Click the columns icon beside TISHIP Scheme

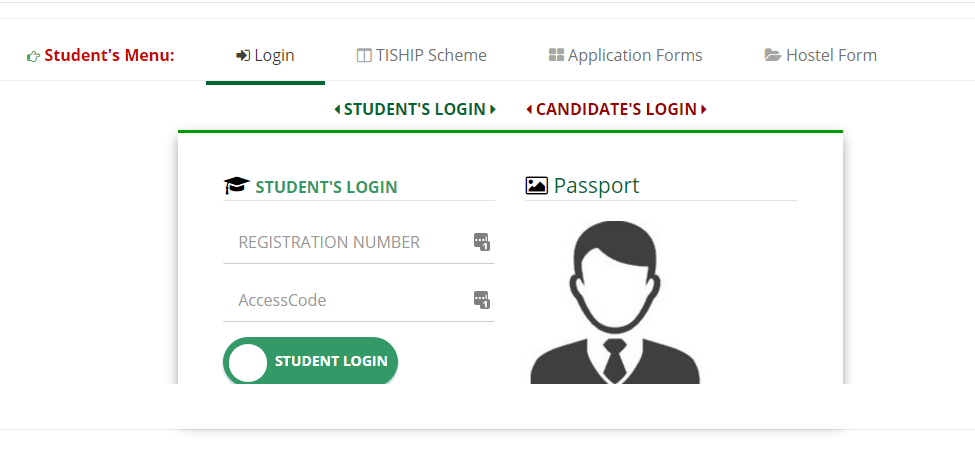point(364,55)
